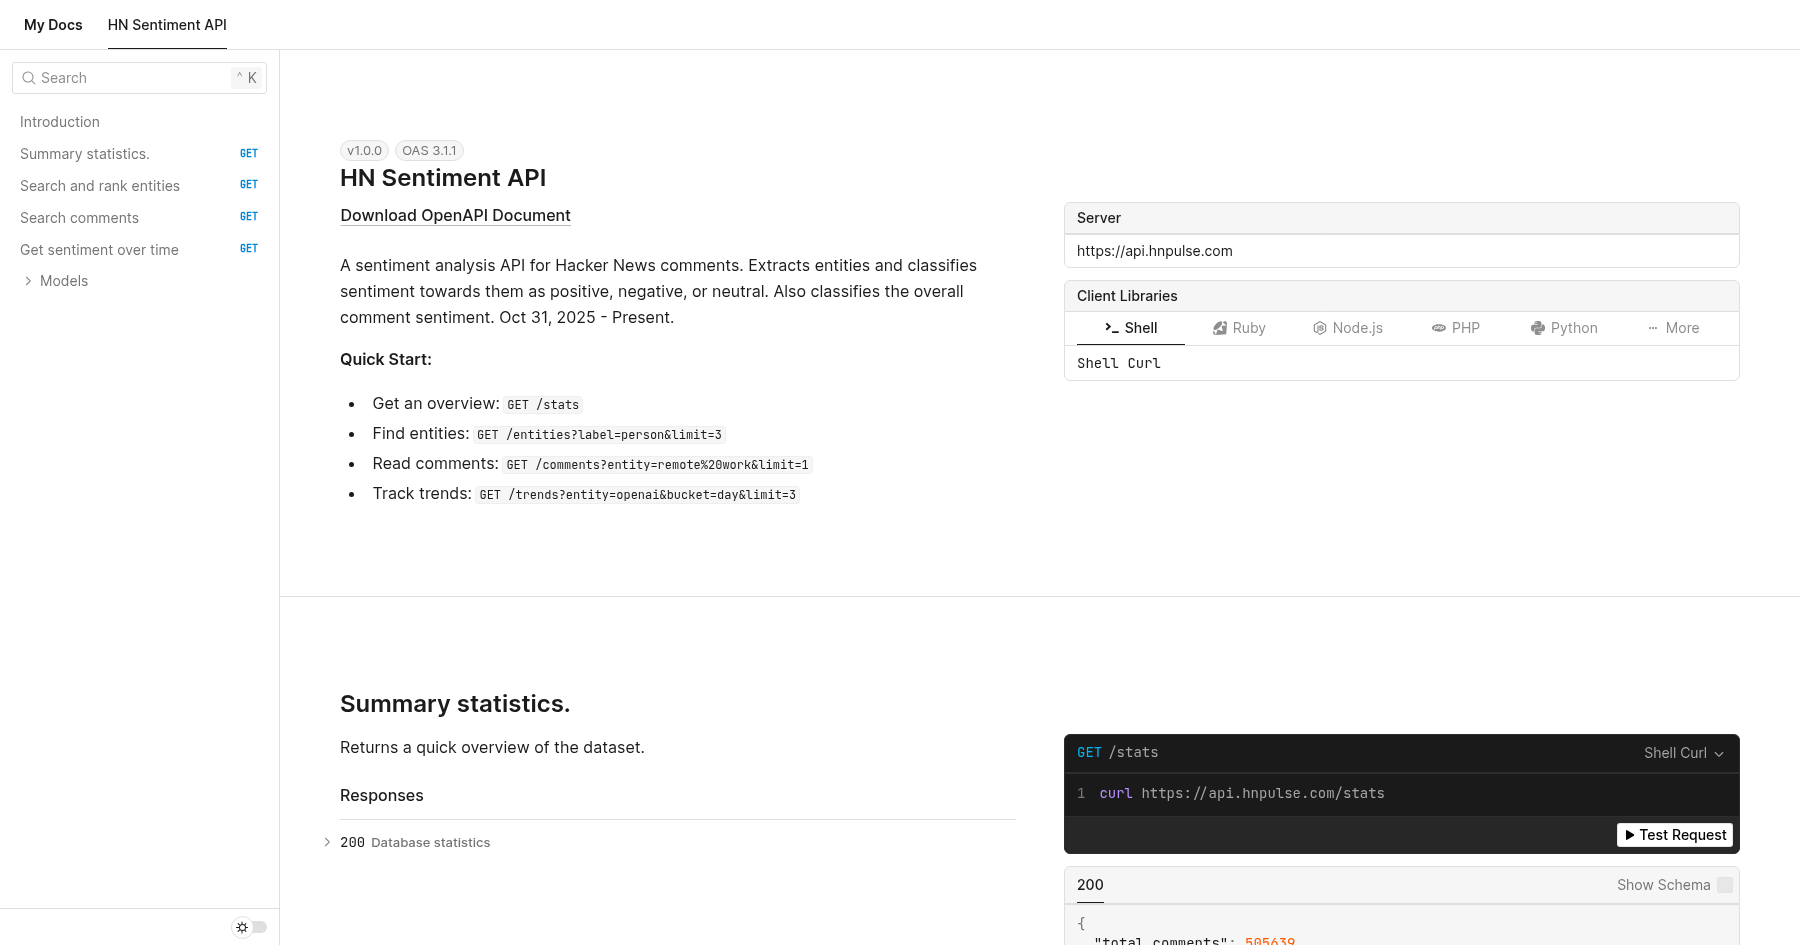Click the Test Request button
The width and height of the screenshot is (1800, 945).
(x=1674, y=834)
